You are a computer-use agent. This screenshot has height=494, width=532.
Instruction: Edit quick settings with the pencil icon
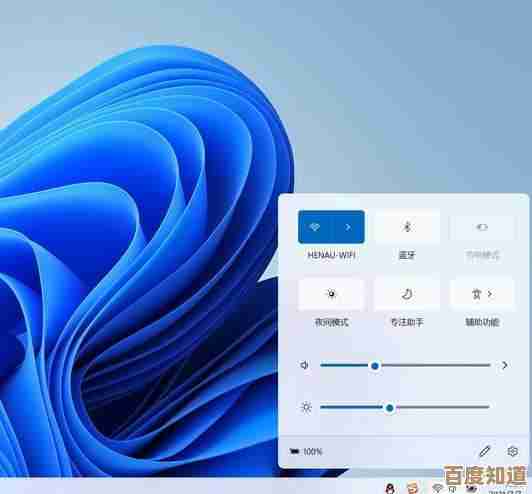(484, 451)
